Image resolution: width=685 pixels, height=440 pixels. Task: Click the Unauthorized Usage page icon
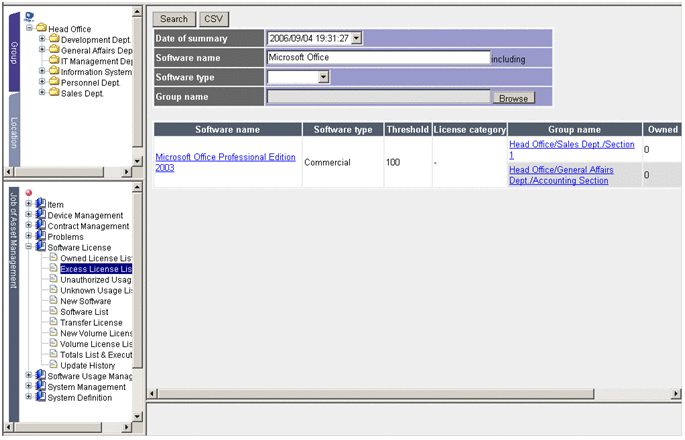[53, 278]
